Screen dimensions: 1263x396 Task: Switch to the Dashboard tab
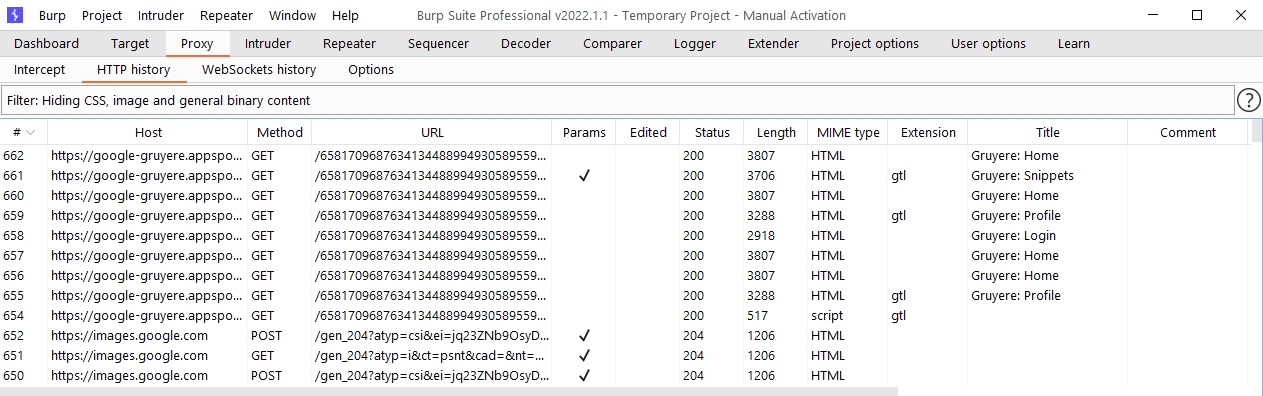(46, 44)
